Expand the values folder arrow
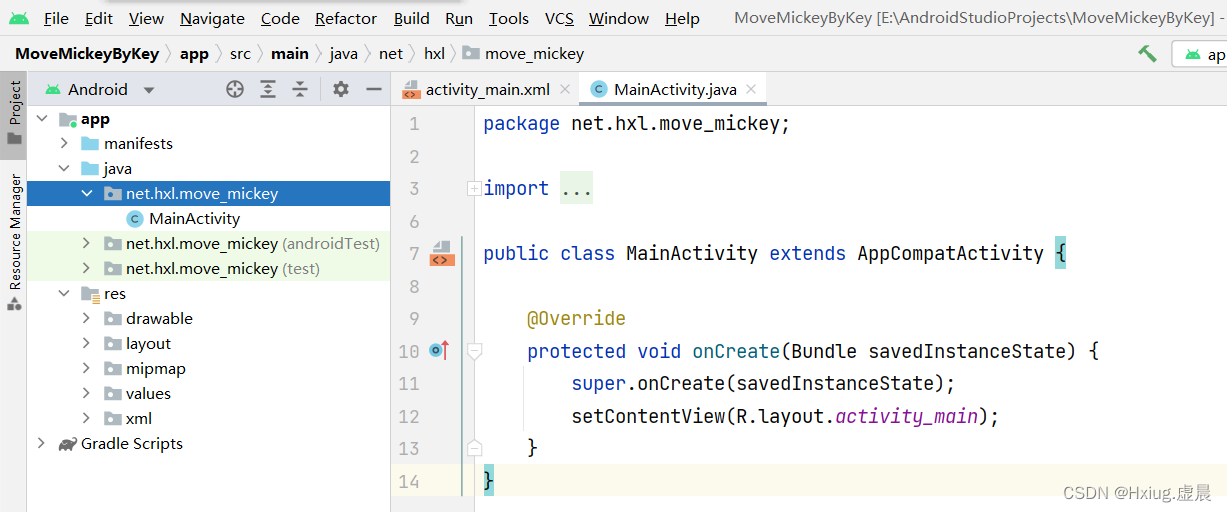The width and height of the screenshot is (1227, 512). coord(86,394)
